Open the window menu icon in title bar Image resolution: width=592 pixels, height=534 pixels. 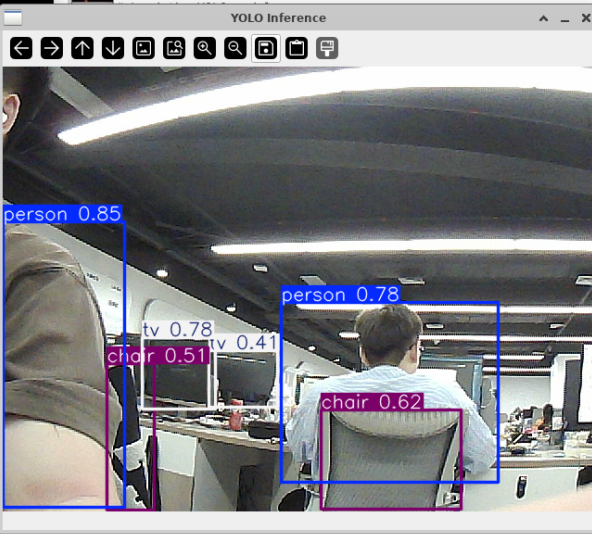(13, 17)
